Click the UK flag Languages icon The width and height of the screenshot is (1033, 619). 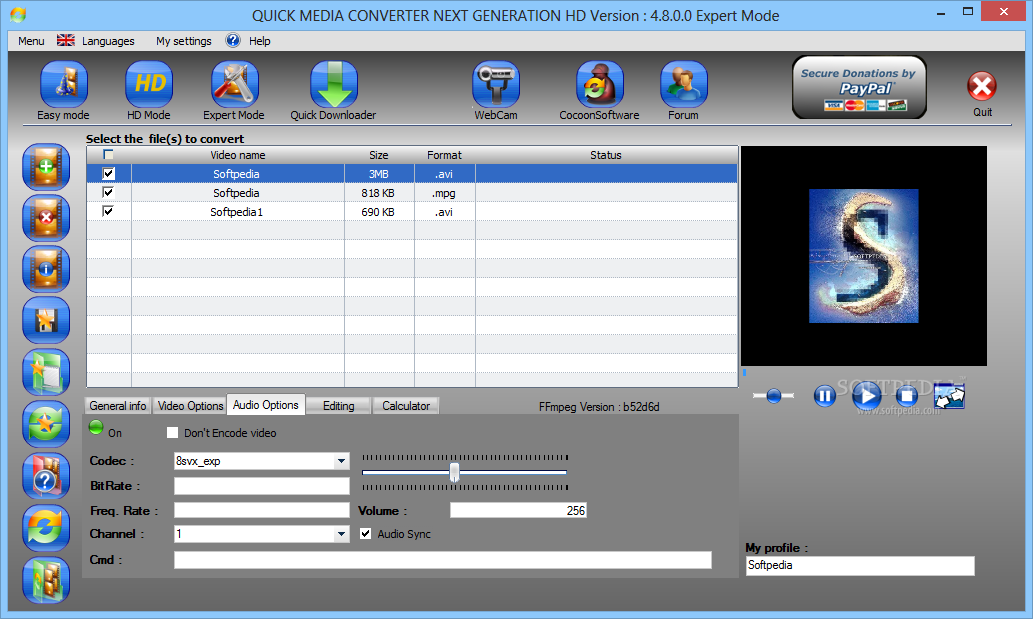tap(66, 40)
